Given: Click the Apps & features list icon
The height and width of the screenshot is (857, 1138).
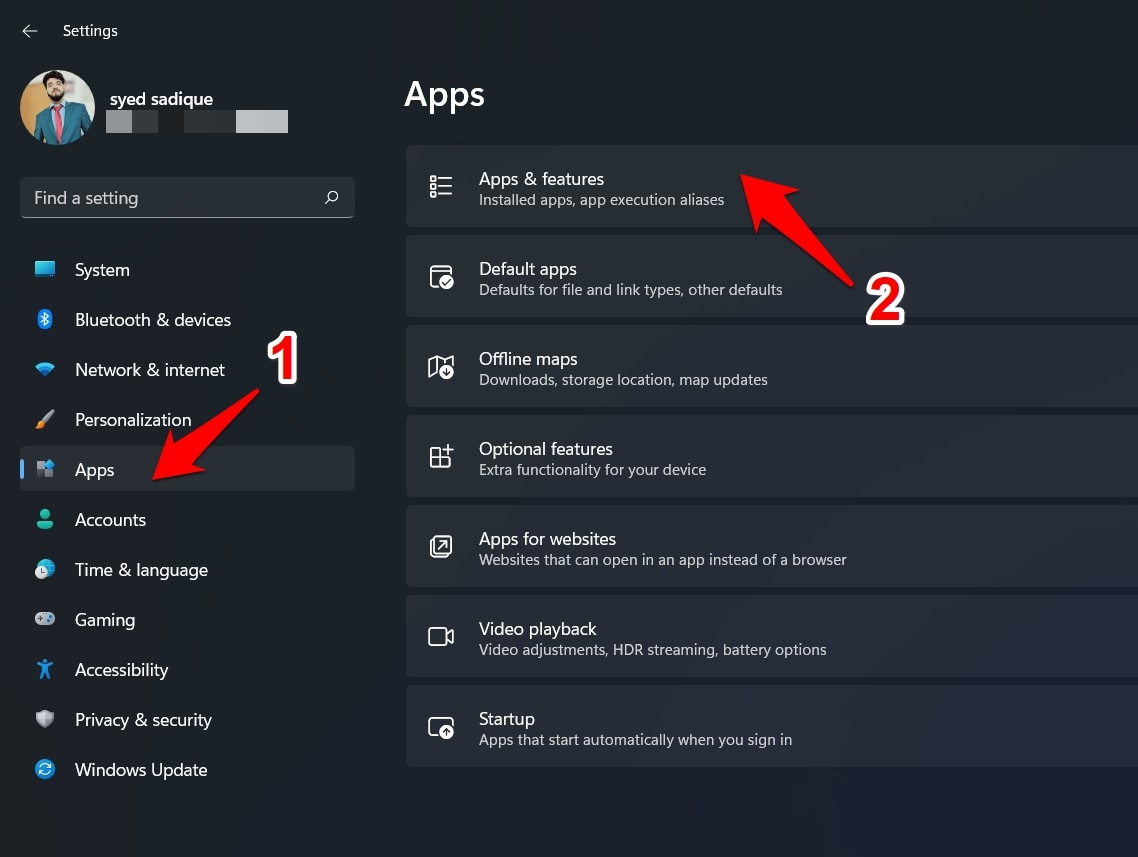Looking at the screenshot, I should tap(441, 186).
